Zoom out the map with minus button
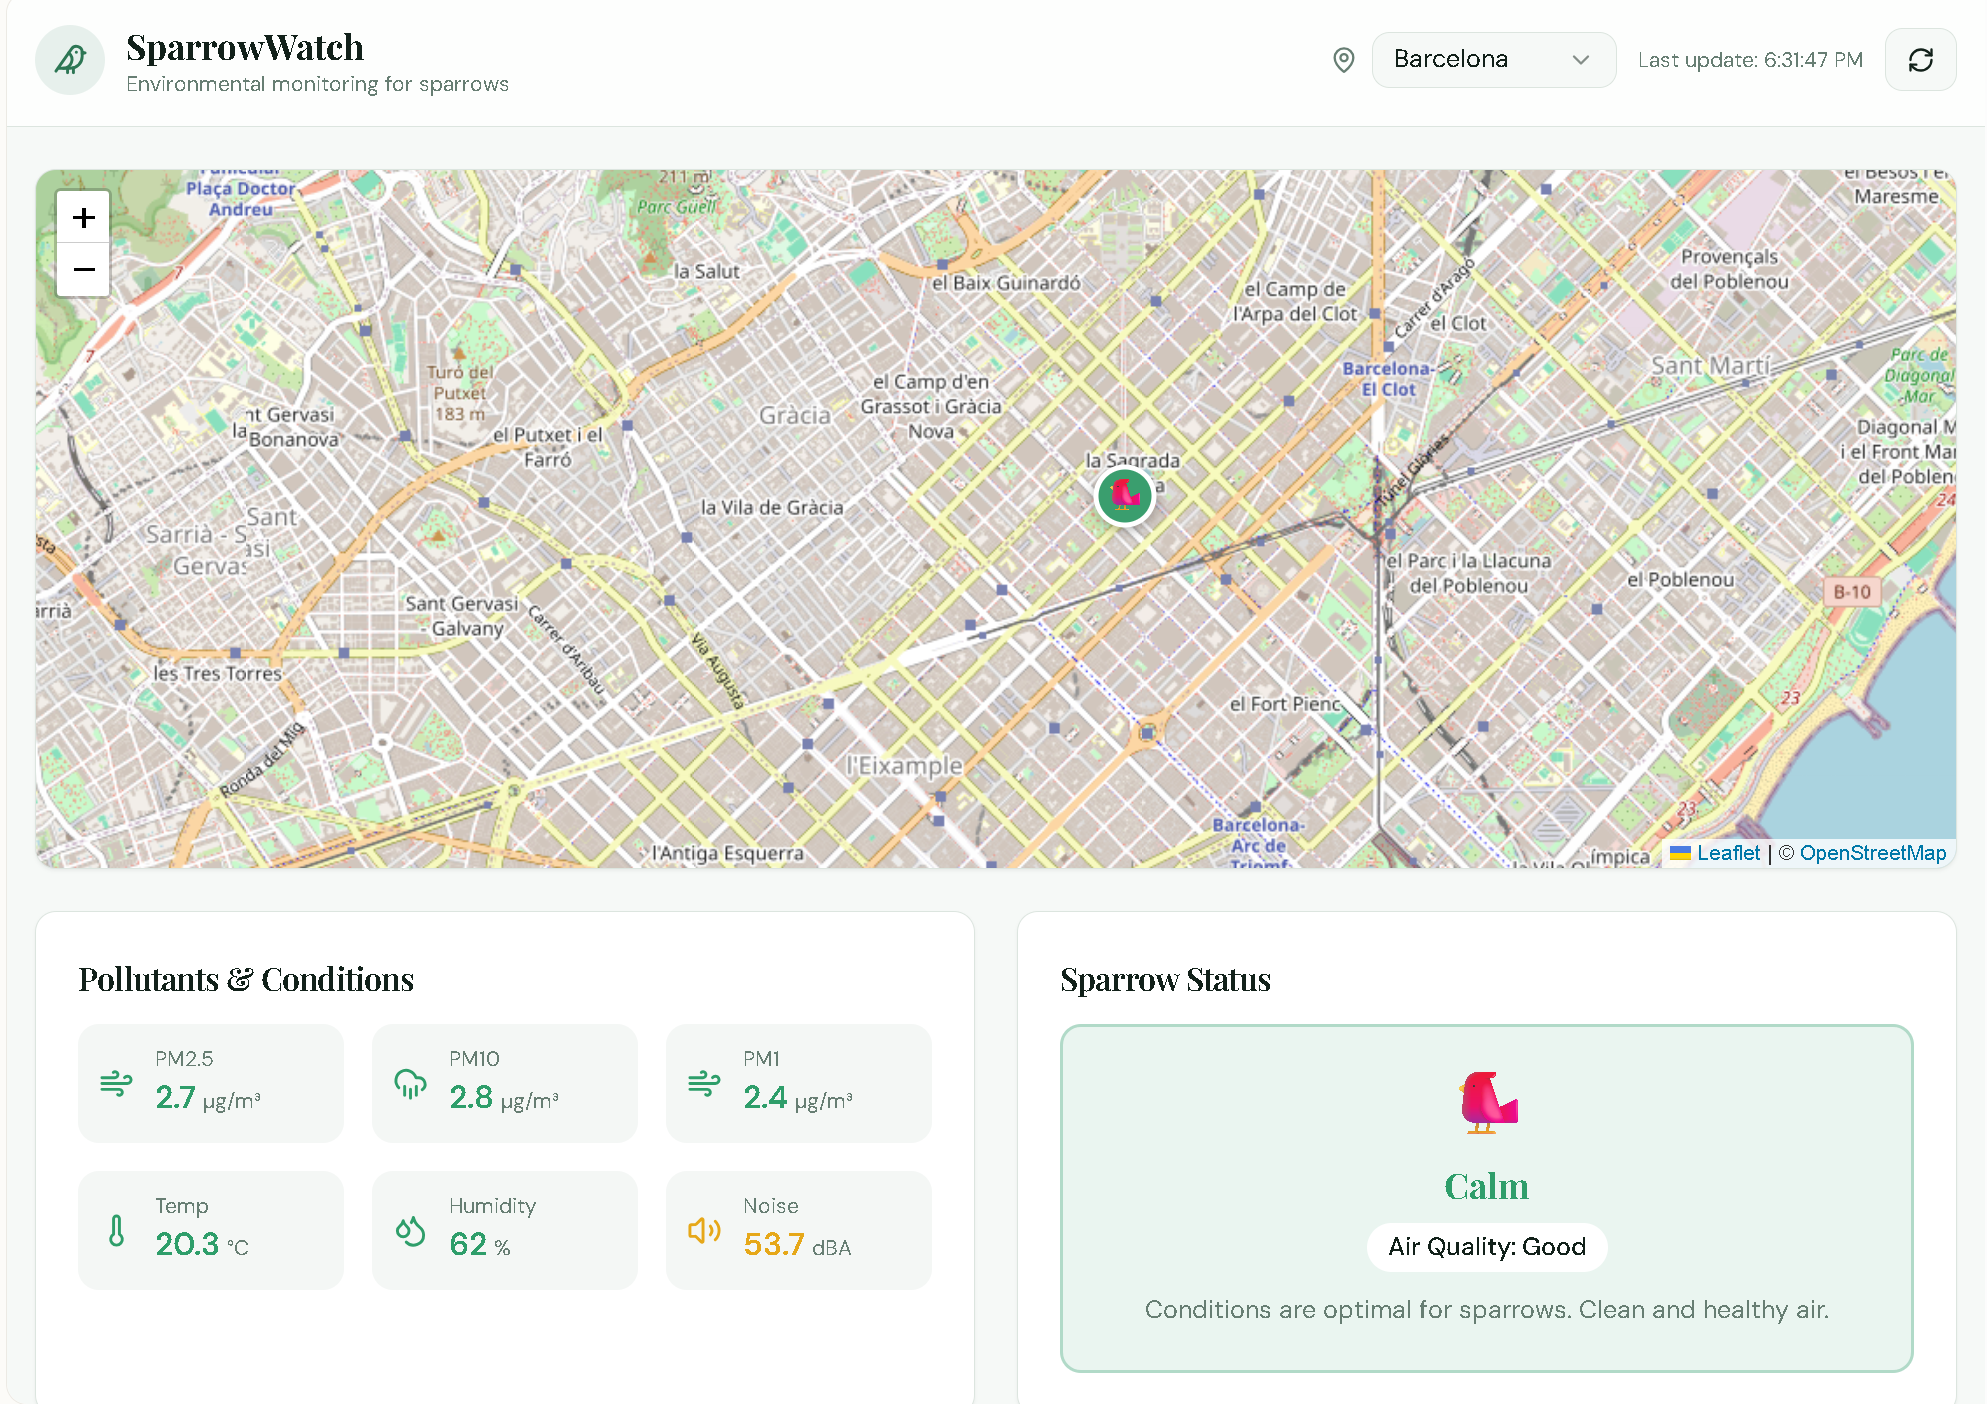This screenshot has width=1987, height=1404. tap(84, 270)
